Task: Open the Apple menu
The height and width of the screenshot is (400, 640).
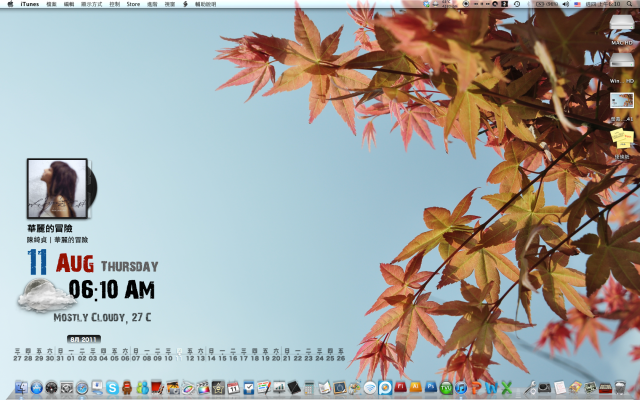Action: [10, 5]
